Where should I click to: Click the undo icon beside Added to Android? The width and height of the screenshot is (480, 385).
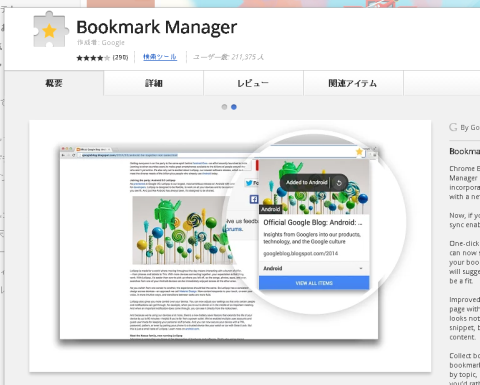click(339, 183)
